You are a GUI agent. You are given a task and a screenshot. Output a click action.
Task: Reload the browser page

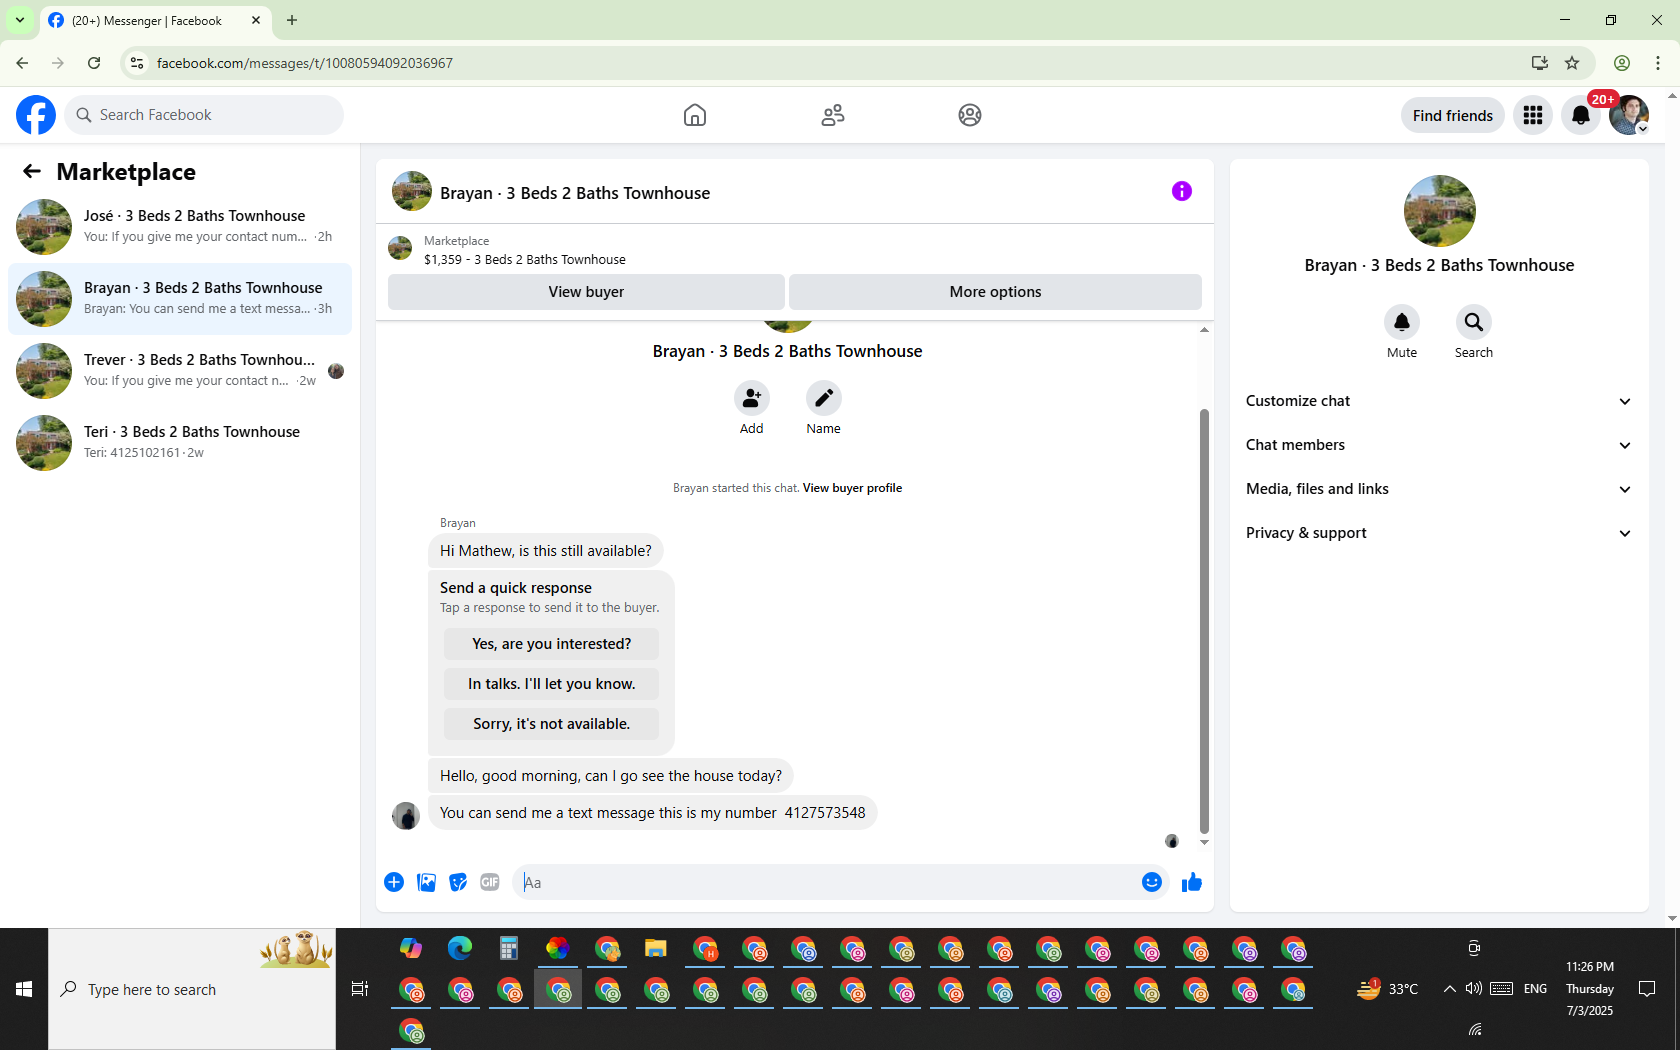(x=94, y=63)
